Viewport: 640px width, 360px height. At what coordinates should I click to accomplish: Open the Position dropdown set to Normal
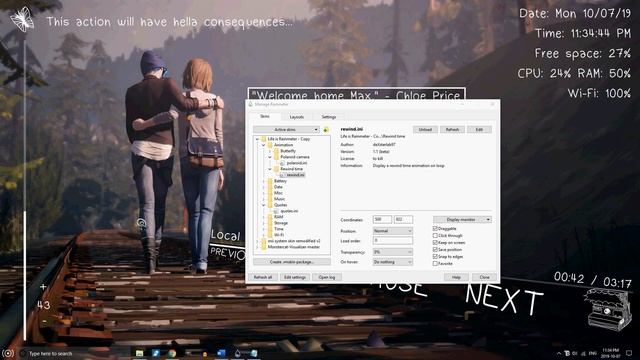pyautogui.click(x=393, y=231)
